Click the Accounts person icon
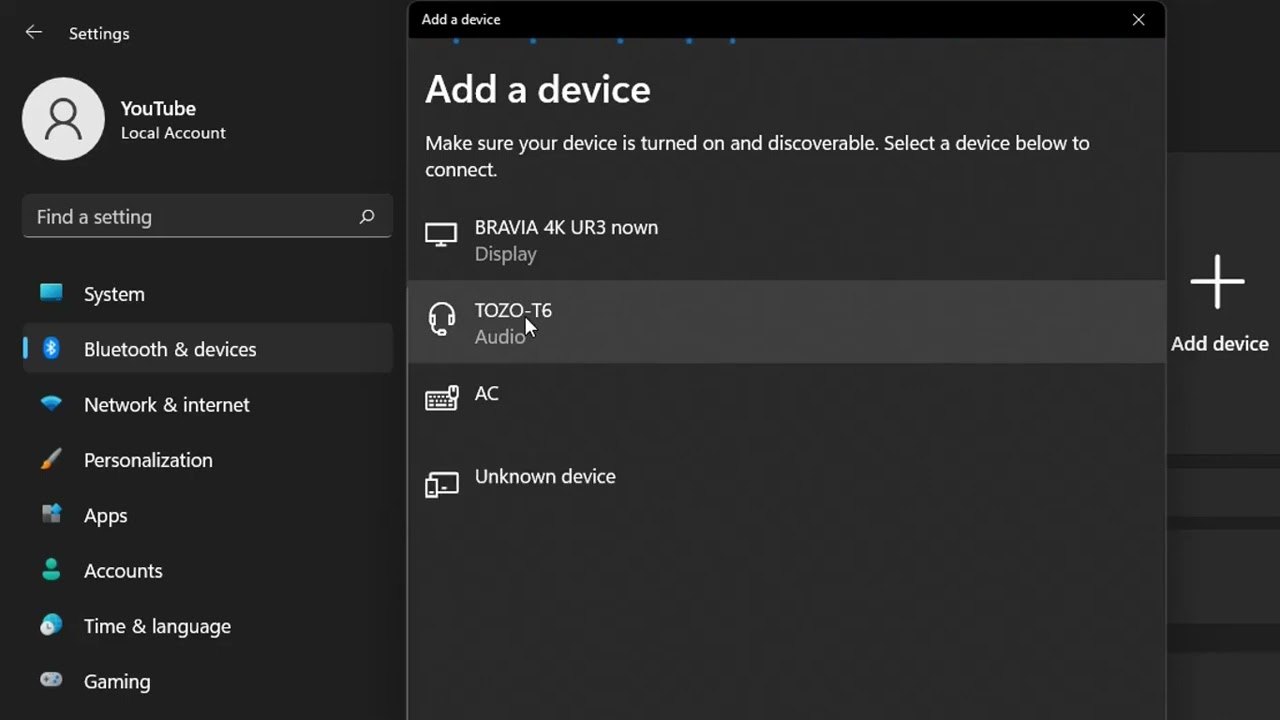 click(x=51, y=570)
